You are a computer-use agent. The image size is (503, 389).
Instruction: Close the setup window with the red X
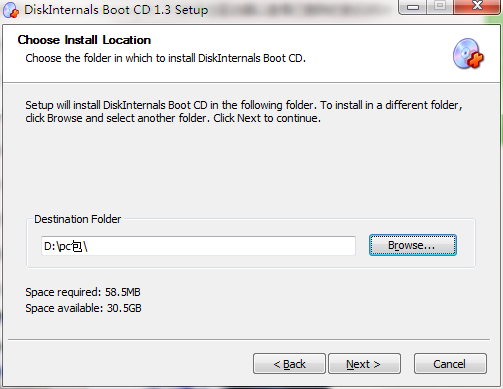pyautogui.click(x=477, y=6)
